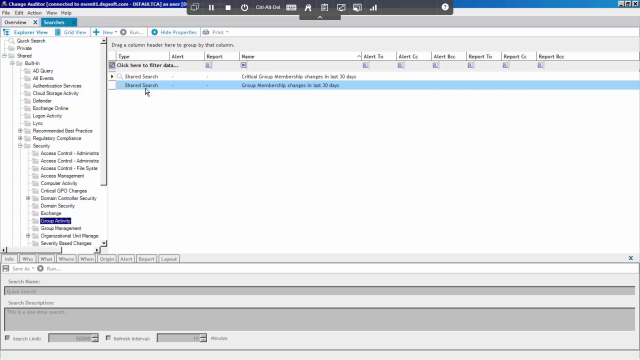Select the Logon Activity folder
Screen dimensions: 640x360
(x=47, y=116)
